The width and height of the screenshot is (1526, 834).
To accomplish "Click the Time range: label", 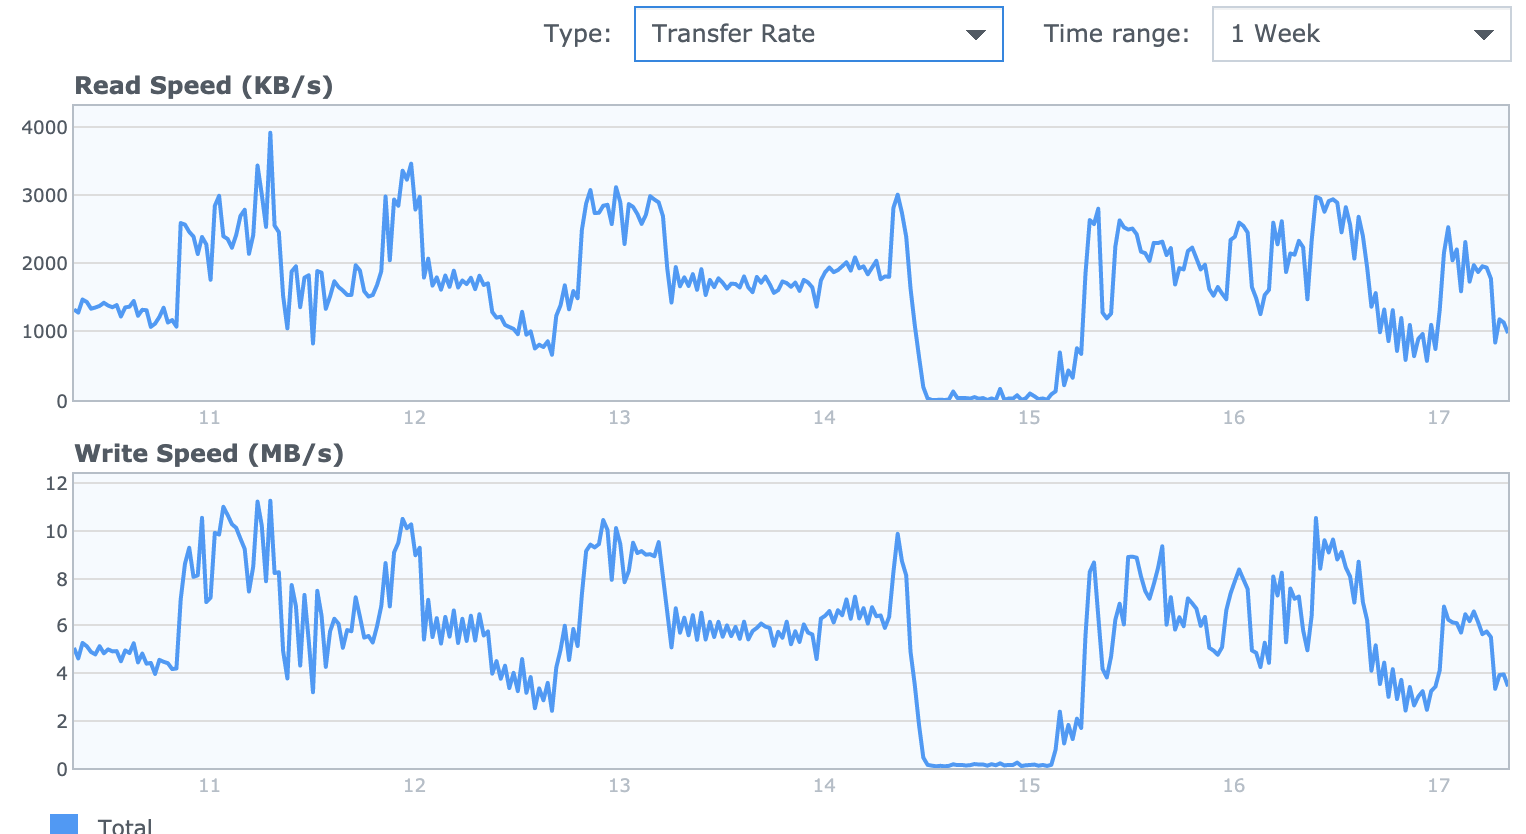I will tap(1116, 34).
